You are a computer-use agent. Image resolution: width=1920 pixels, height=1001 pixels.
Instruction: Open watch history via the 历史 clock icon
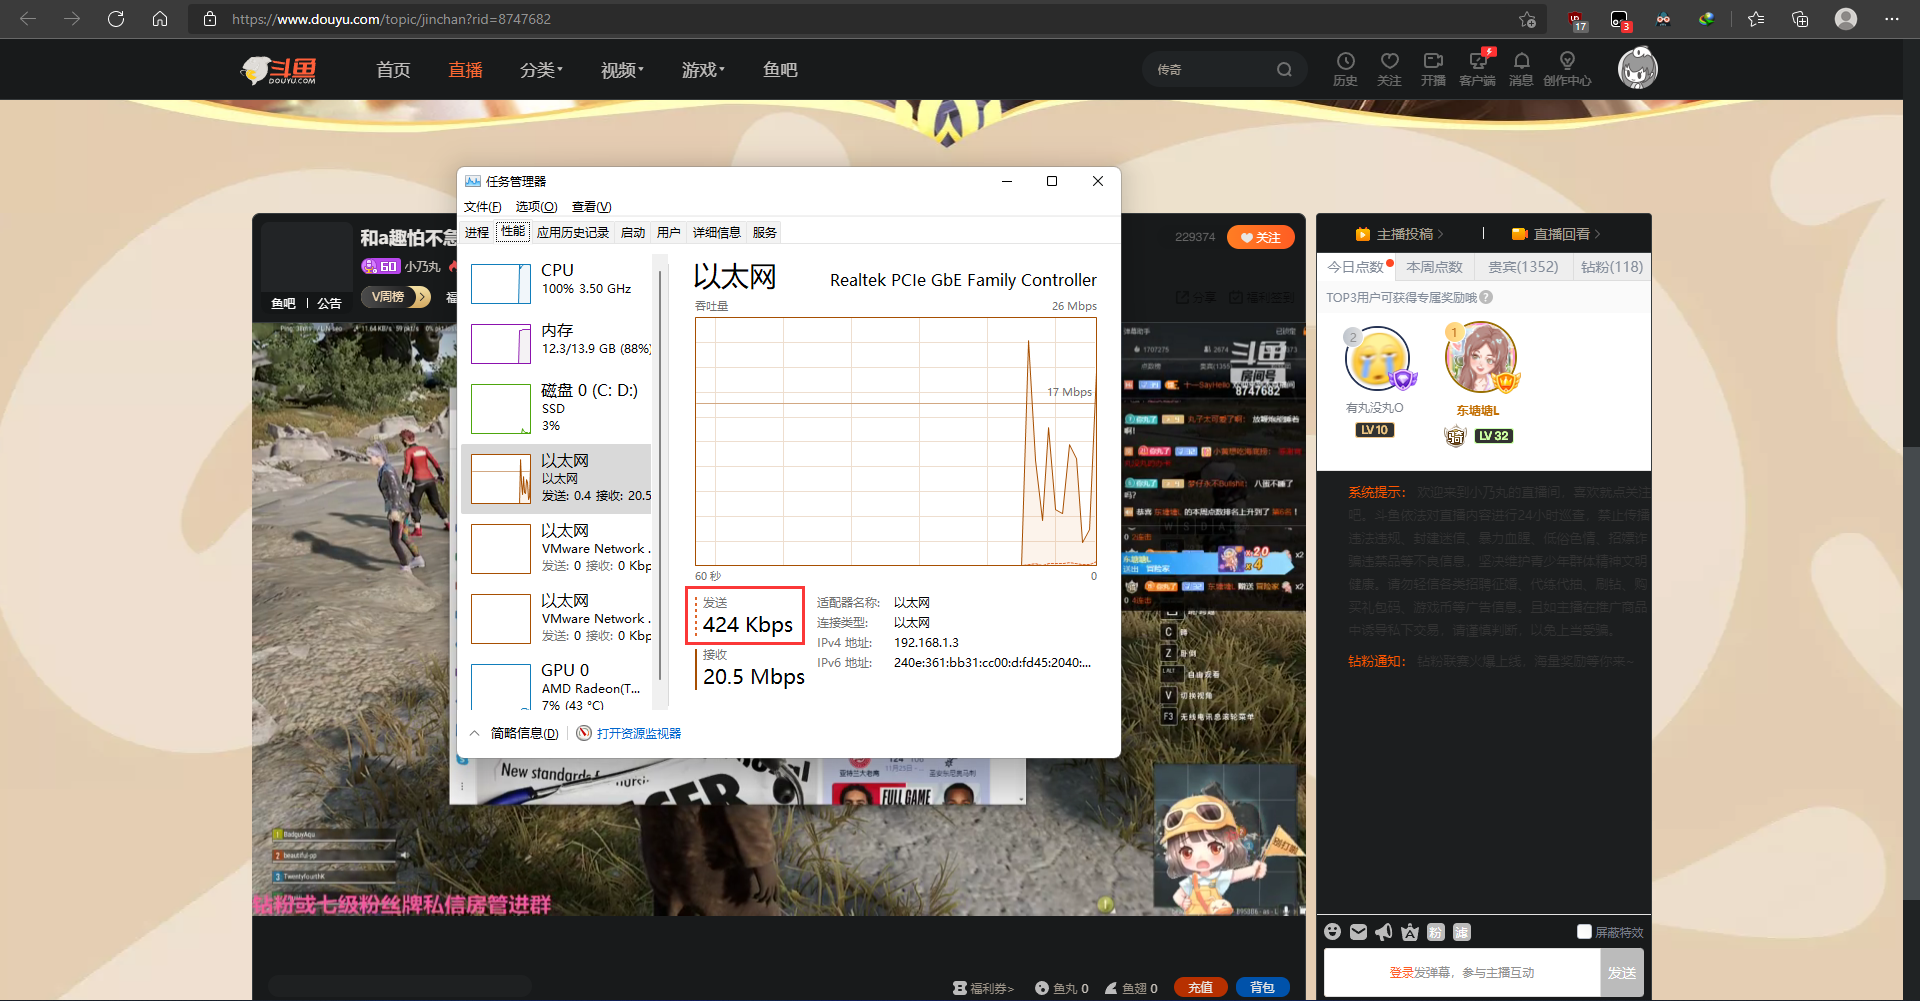click(1345, 68)
